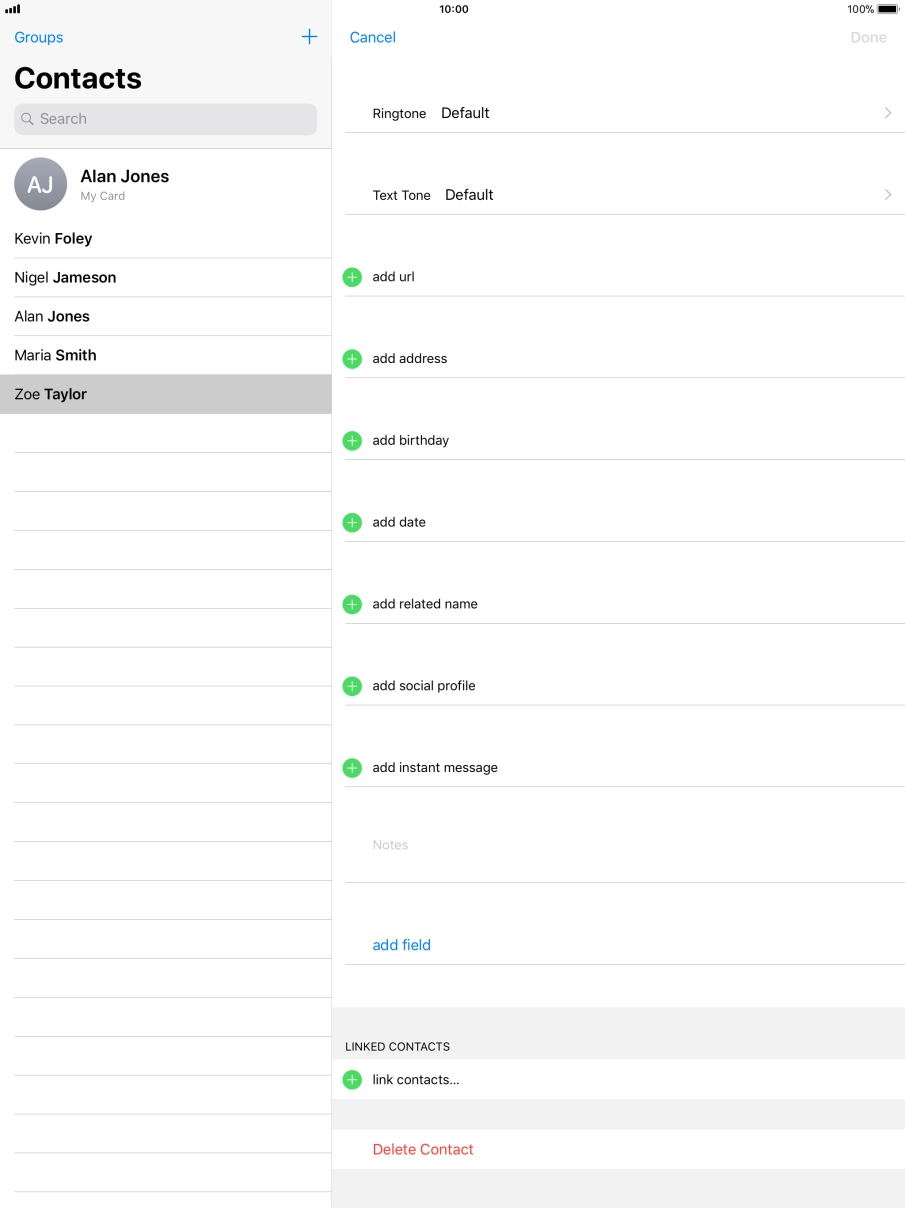Add a related name via the plus icon
The image size is (905, 1208).
coord(352,604)
